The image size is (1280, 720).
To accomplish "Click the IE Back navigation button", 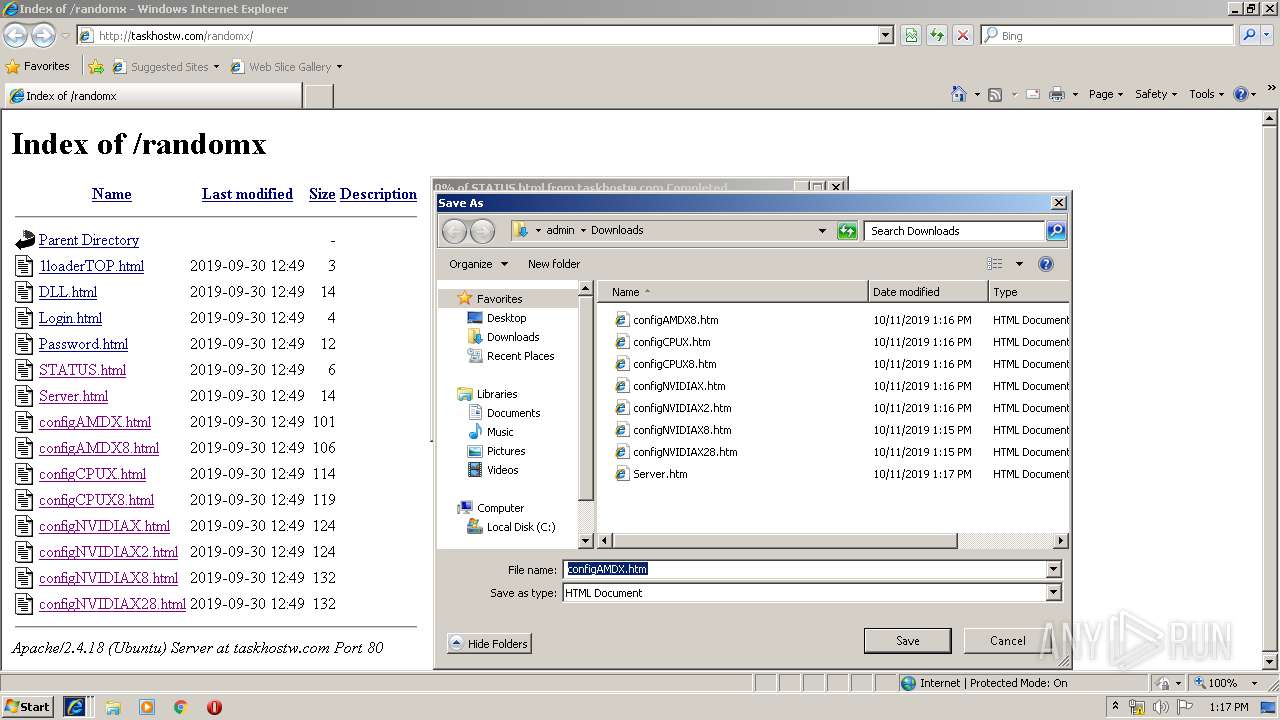I will click(15, 35).
